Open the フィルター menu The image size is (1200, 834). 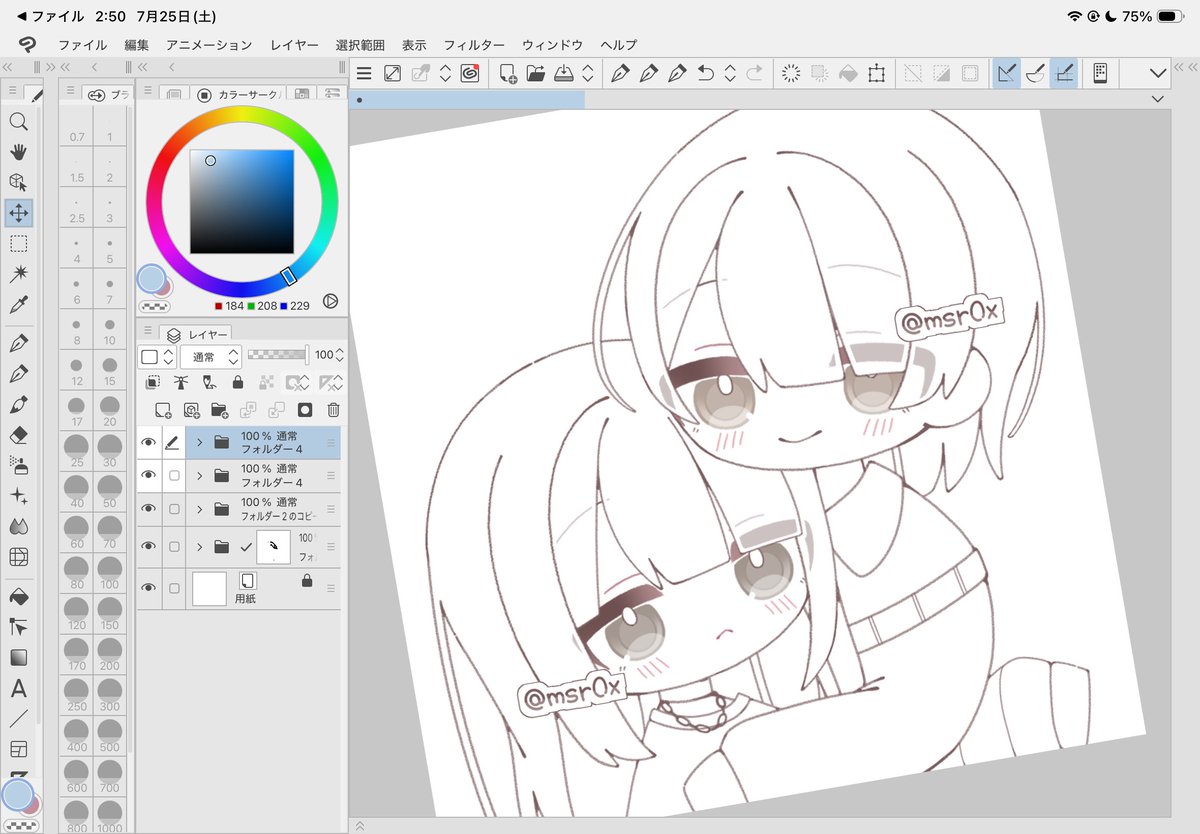click(x=474, y=45)
